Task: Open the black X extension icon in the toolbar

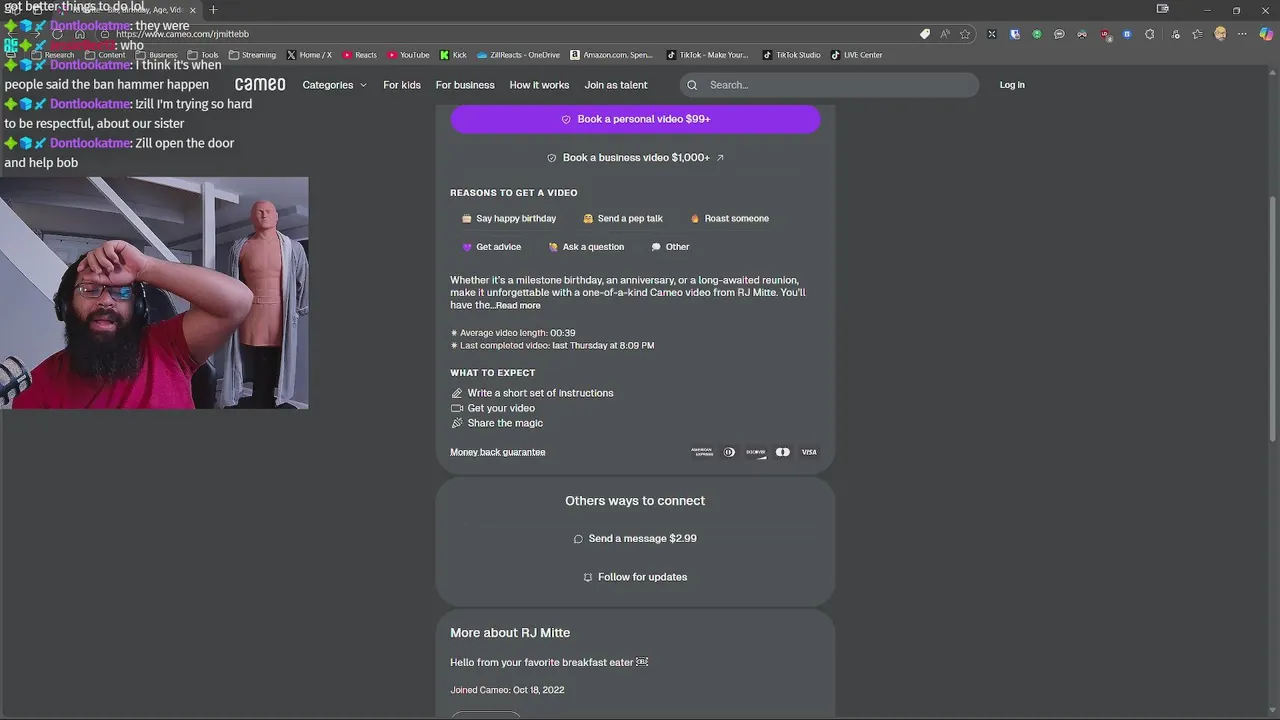Action: point(992,34)
